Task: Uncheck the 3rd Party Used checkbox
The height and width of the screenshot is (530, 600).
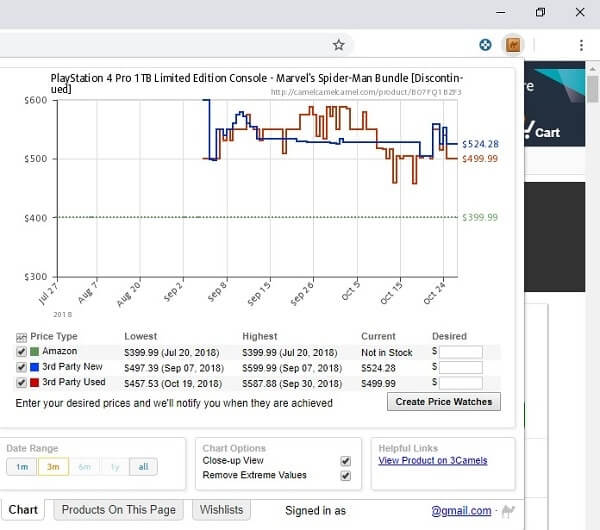Action: click(x=21, y=383)
